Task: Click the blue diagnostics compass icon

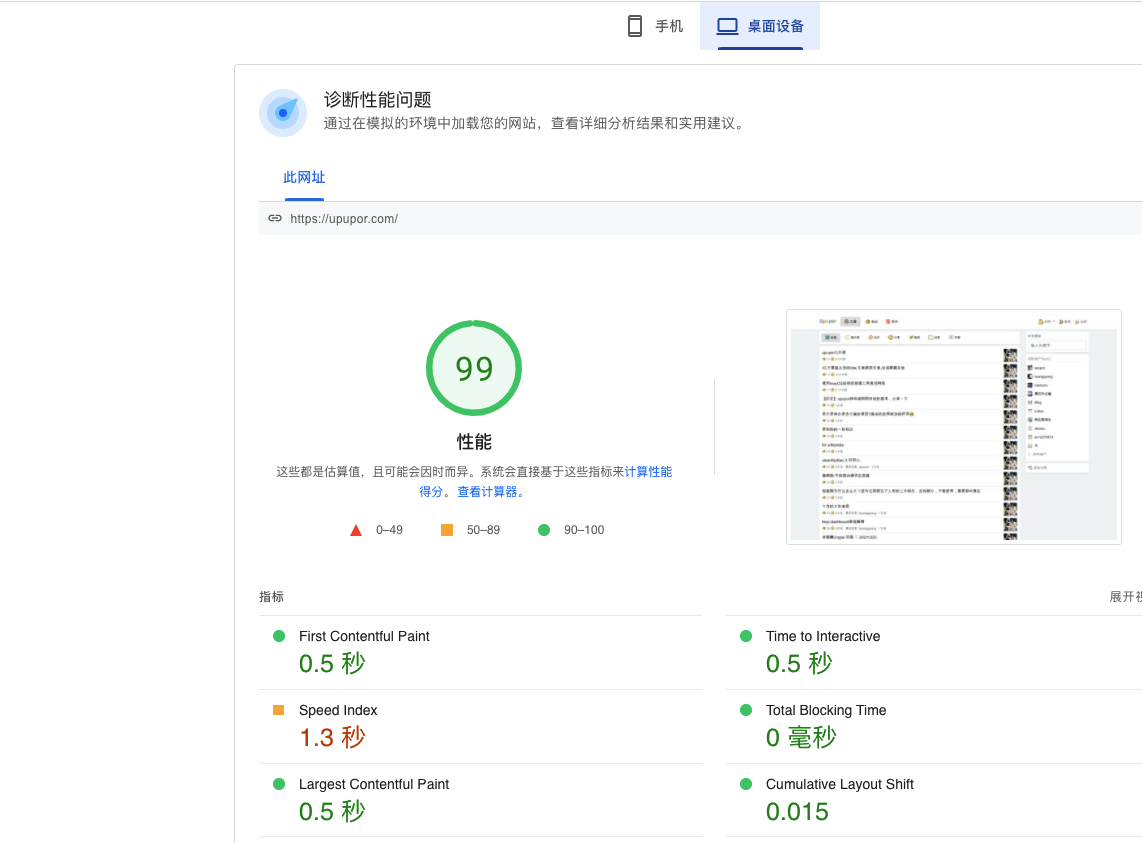Action: click(283, 113)
